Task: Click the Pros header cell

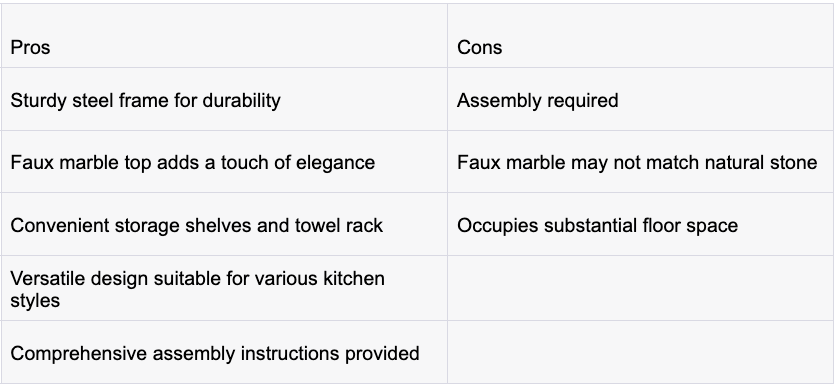Action: (224, 36)
